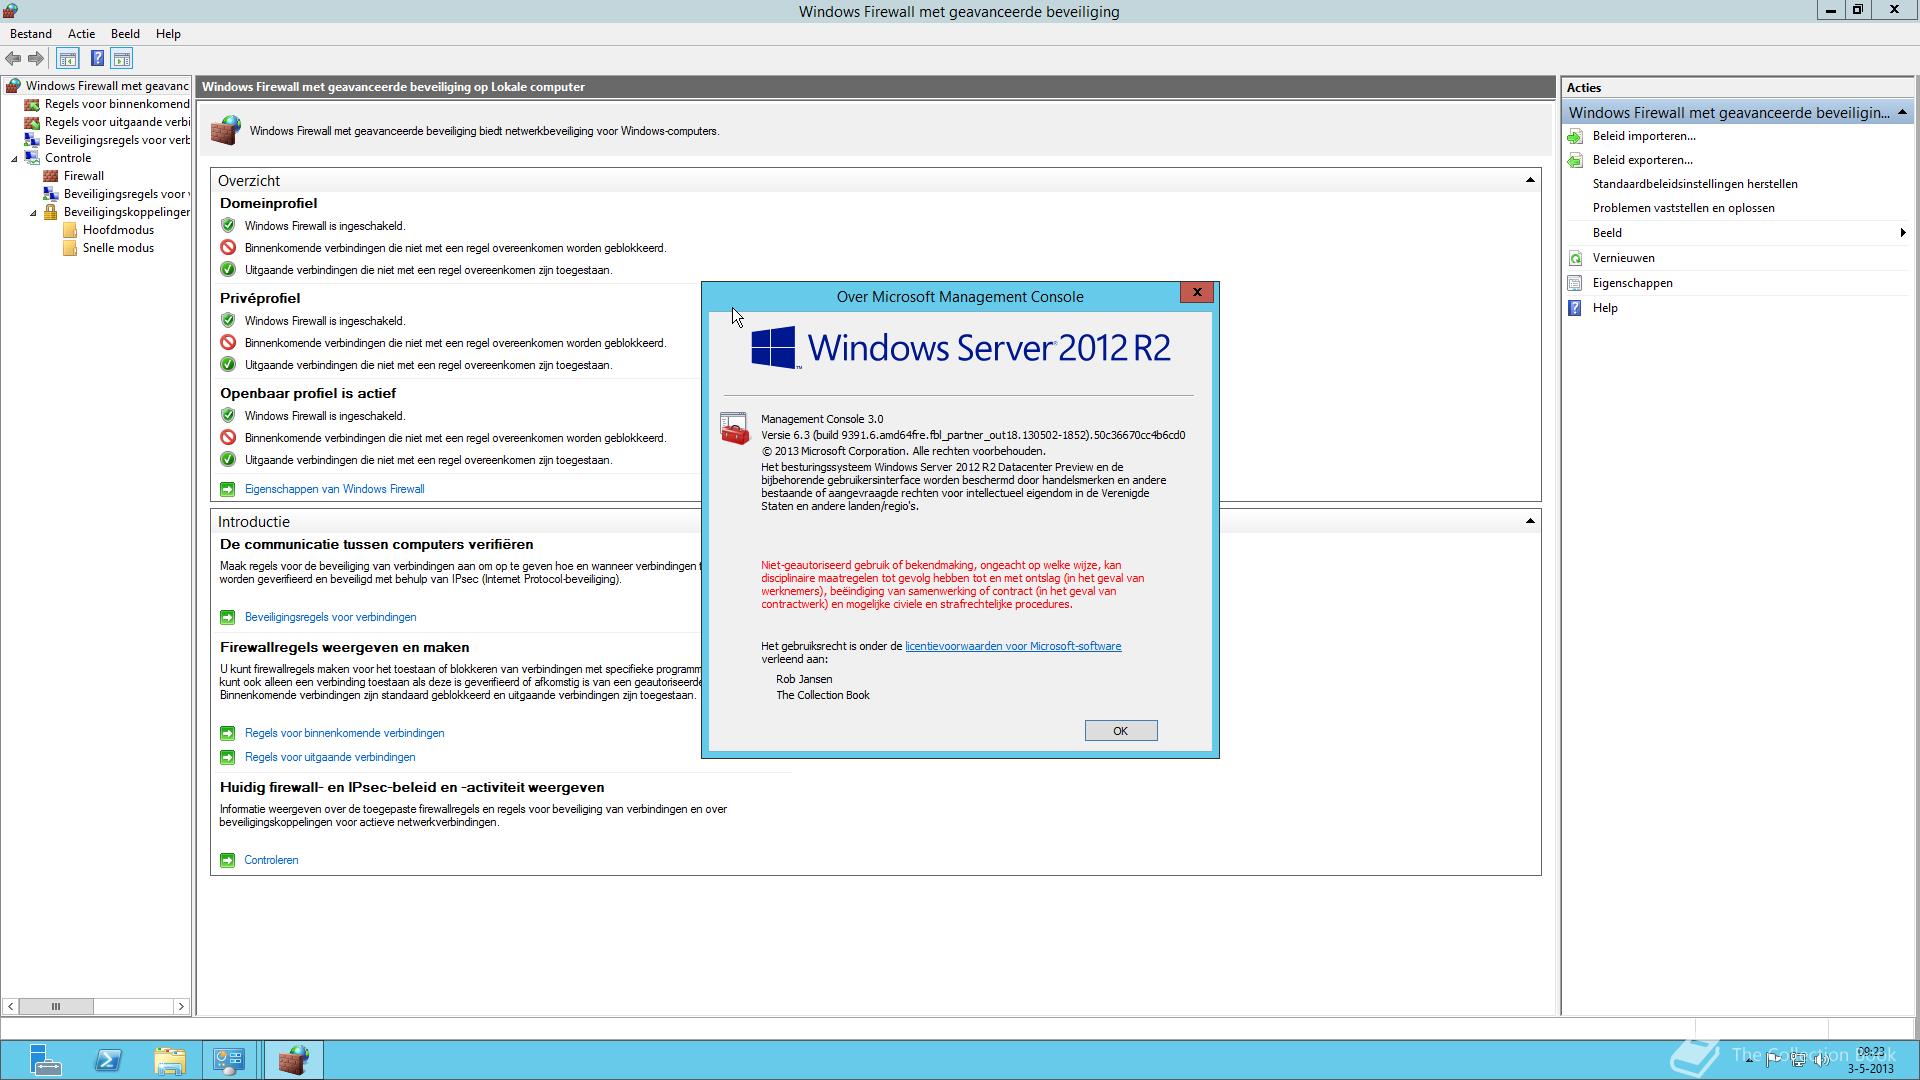Screen dimensions: 1920x1080
Task: Click the blue Help toolbar icon
Action: [x=97, y=59]
